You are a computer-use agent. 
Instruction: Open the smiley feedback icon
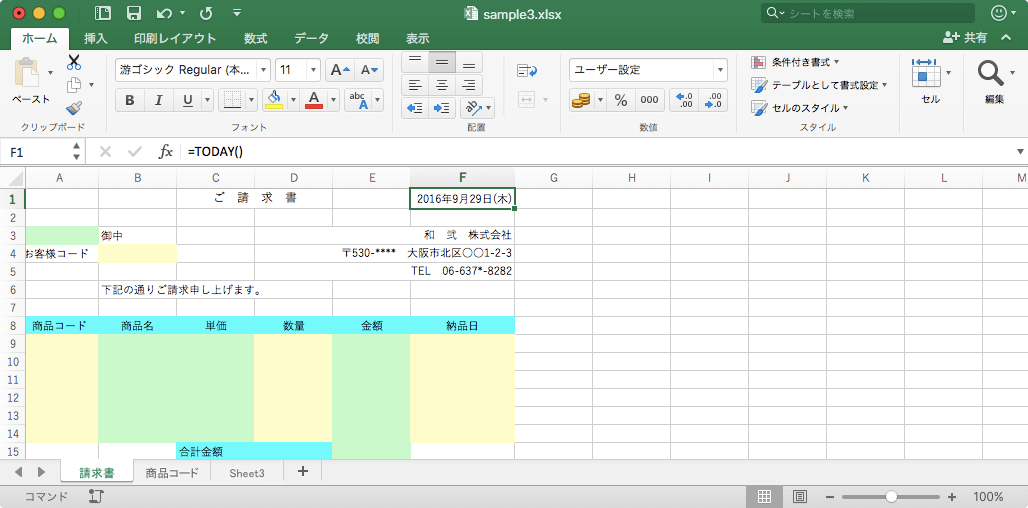pyautogui.click(x=999, y=13)
